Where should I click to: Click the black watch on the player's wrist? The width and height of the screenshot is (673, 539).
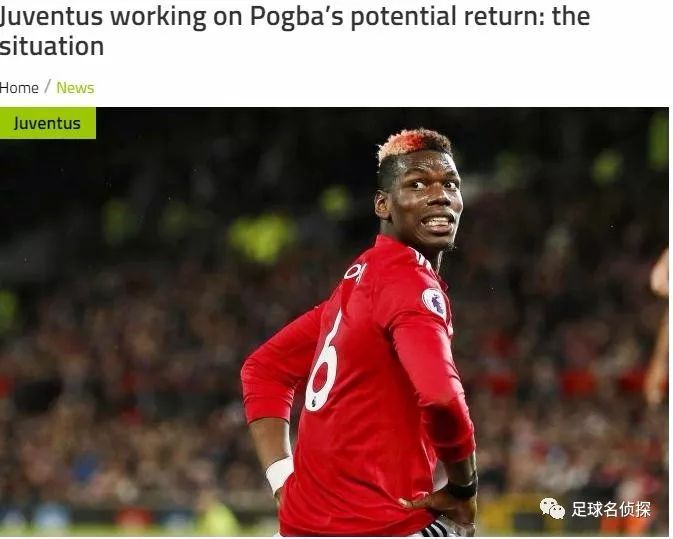tap(461, 488)
